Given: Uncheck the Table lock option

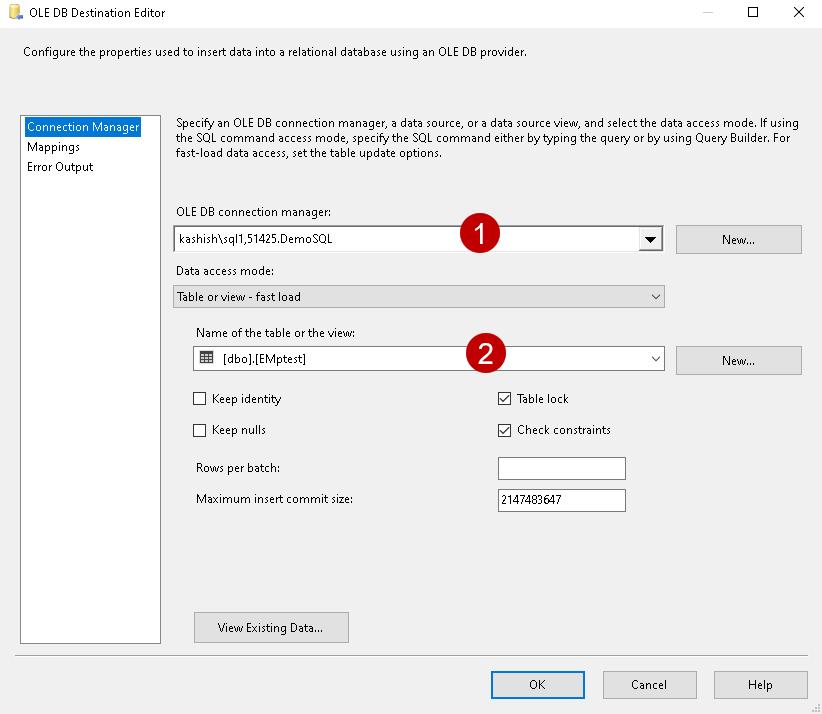Looking at the screenshot, I should [x=505, y=399].
